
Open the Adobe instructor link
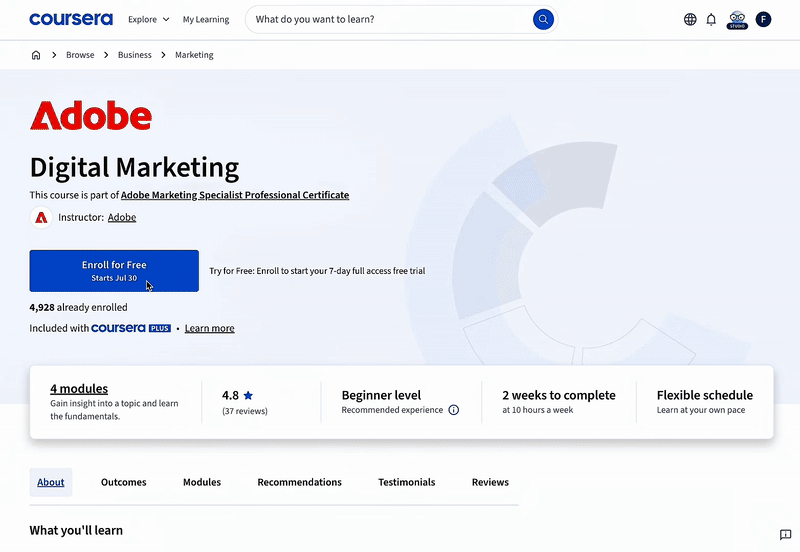122,217
